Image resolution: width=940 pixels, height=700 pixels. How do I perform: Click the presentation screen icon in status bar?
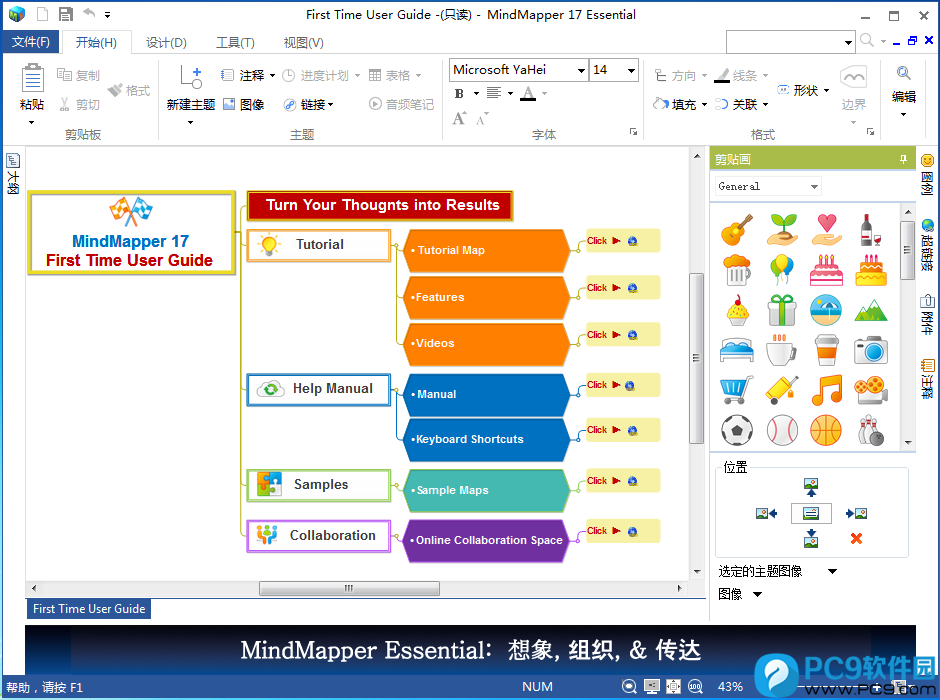[x=652, y=687]
